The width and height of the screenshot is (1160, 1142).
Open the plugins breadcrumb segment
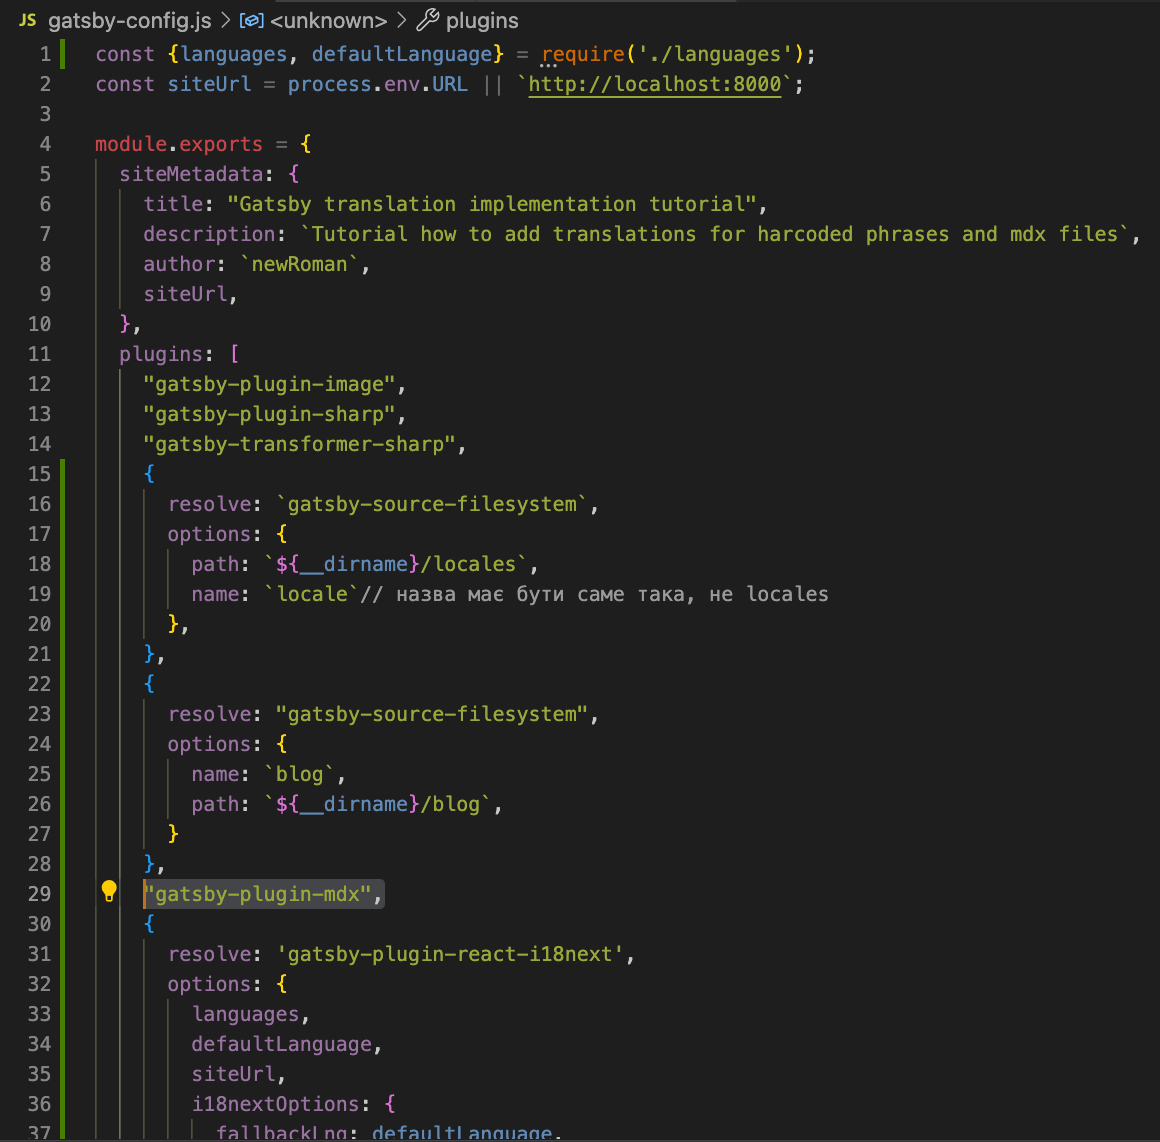tap(482, 21)
